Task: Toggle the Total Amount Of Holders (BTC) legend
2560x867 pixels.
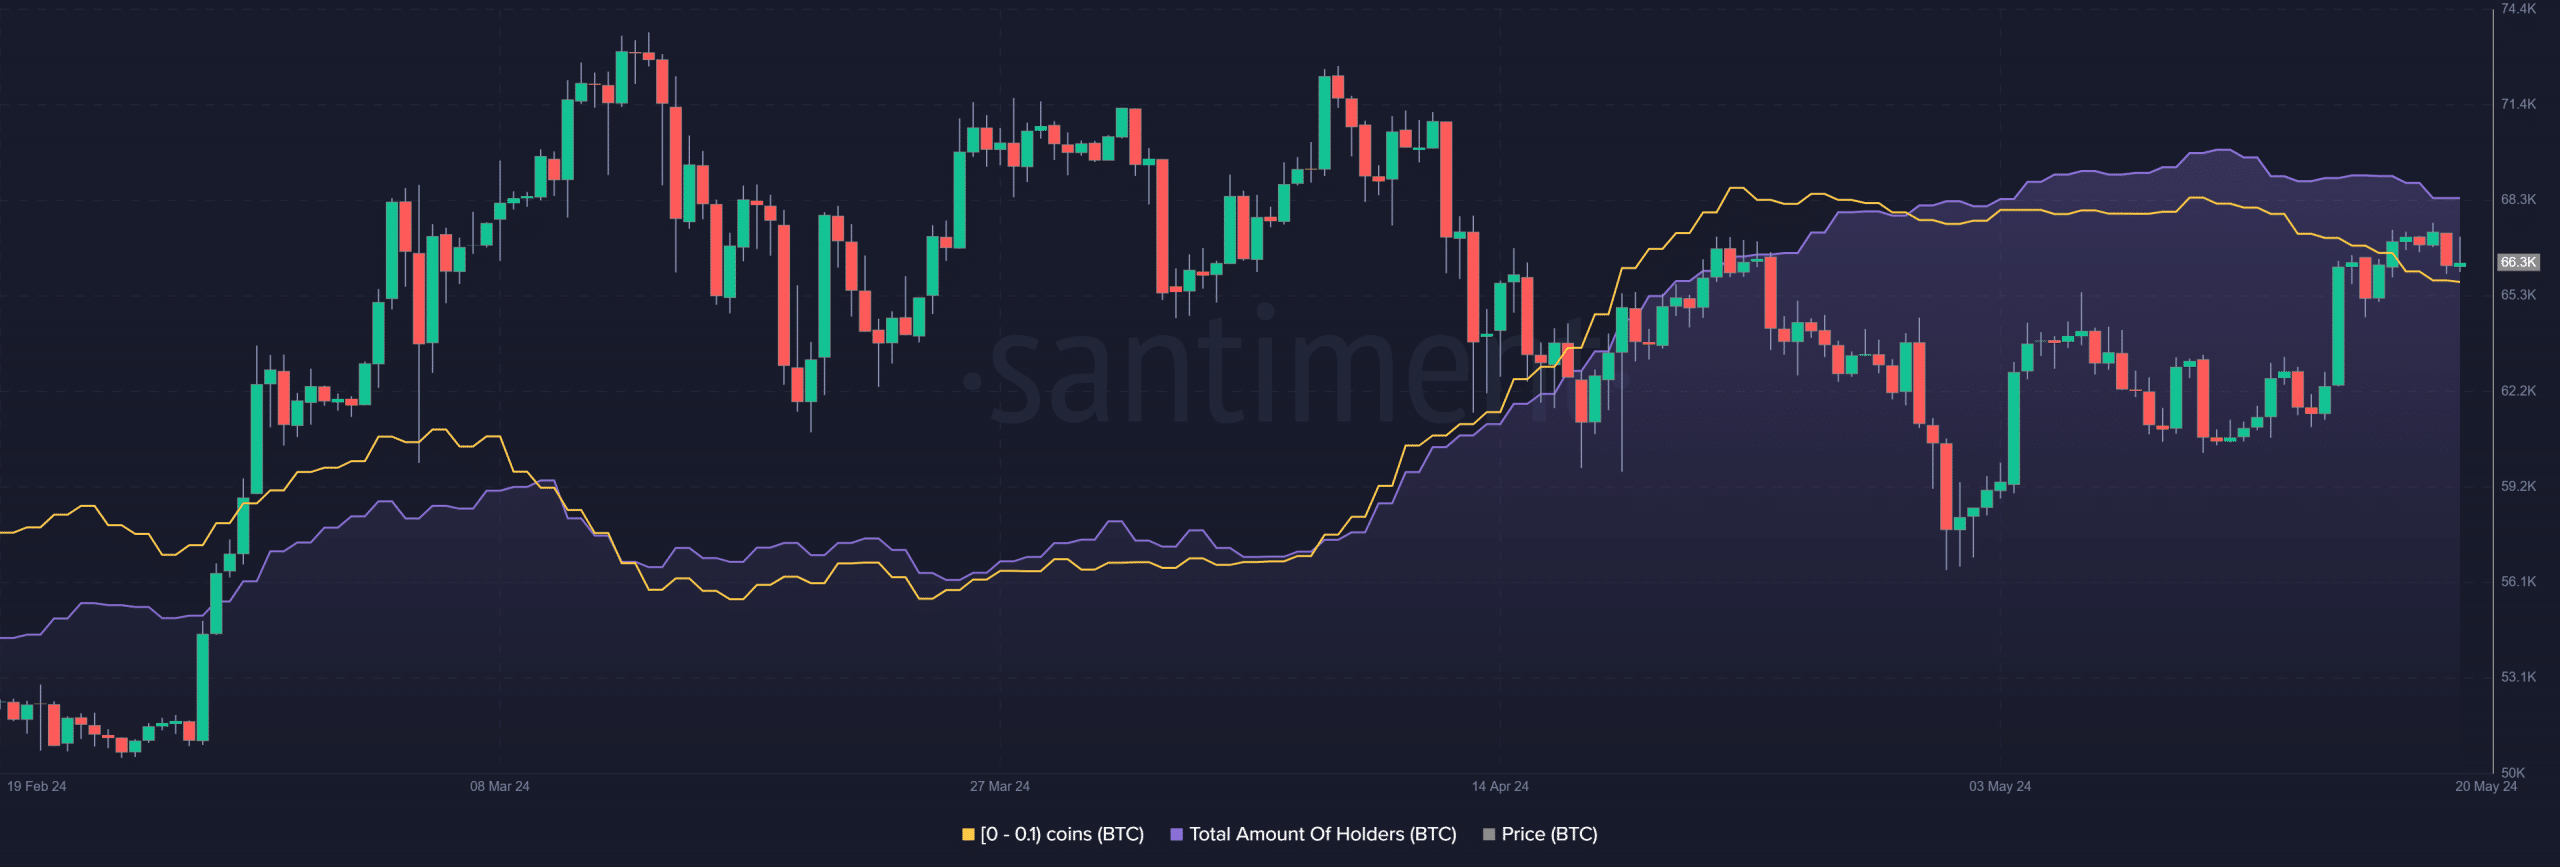Action: [x=1314, y=834]
